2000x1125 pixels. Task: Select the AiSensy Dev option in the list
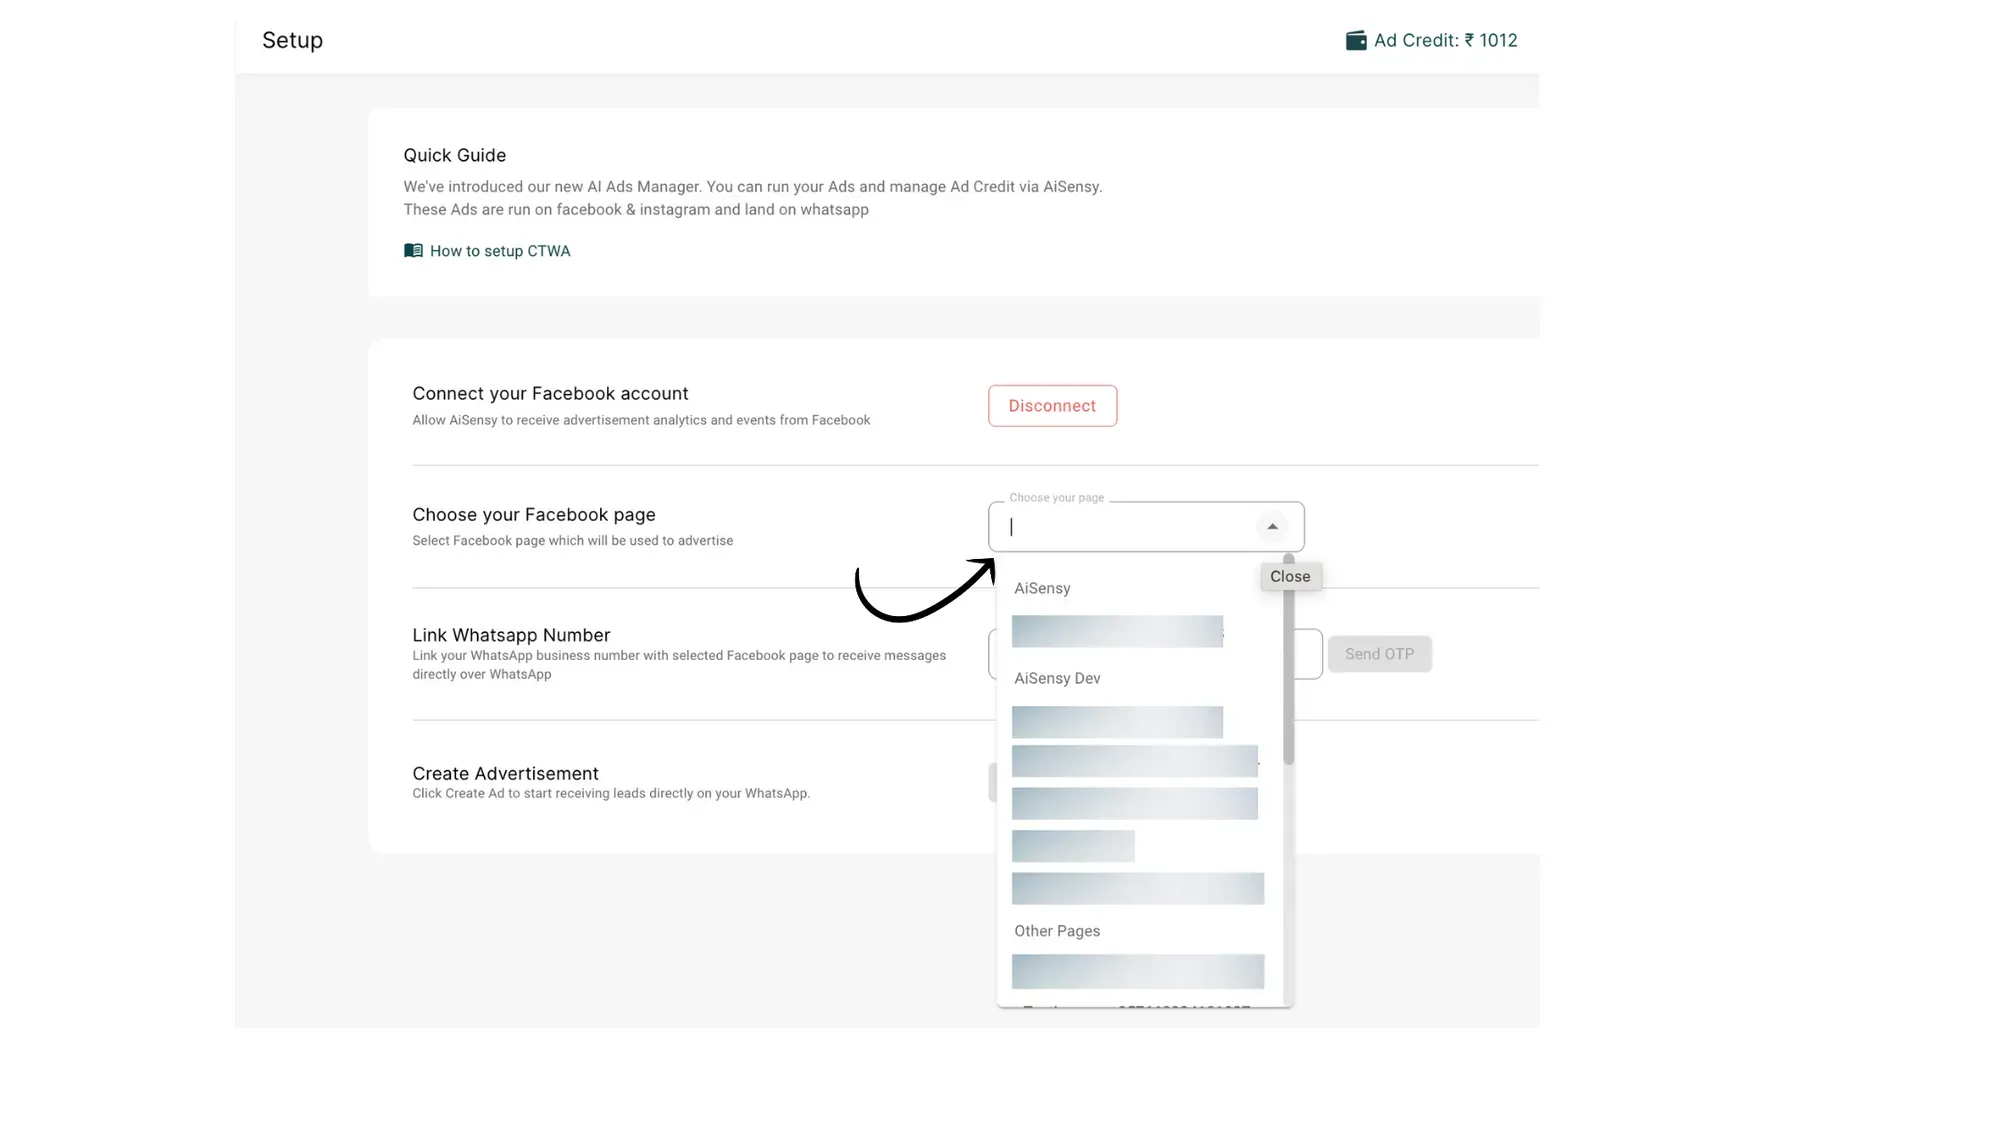coord(1057,679)
